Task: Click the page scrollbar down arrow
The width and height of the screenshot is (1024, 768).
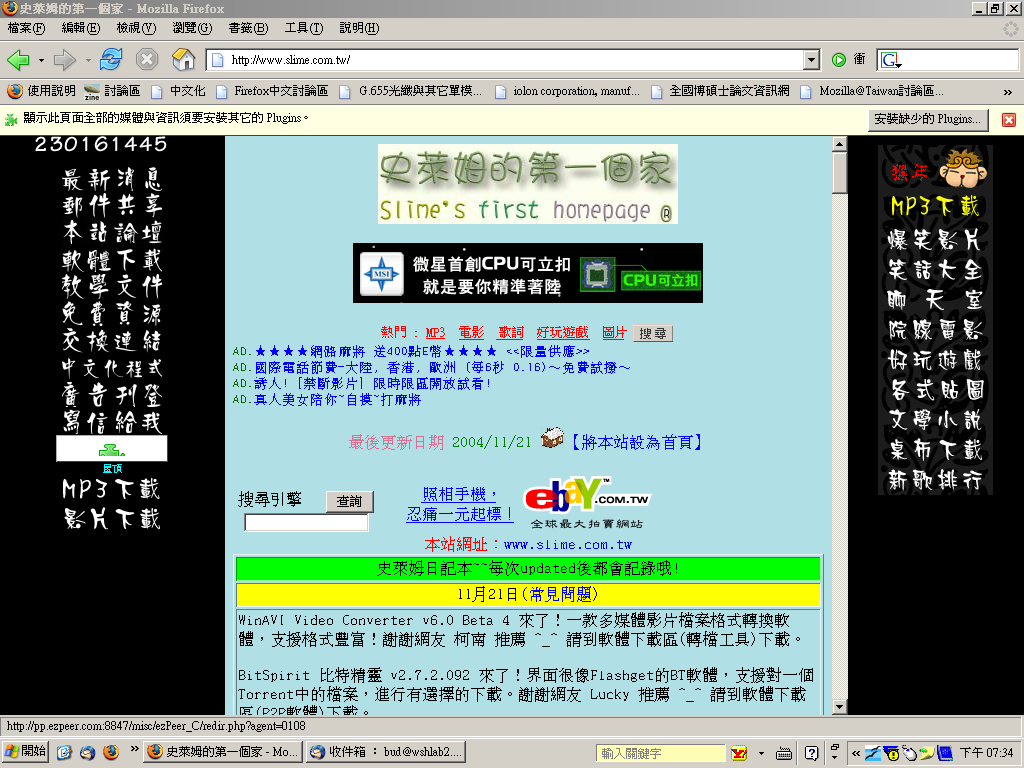Action: (x=840, y=707)
